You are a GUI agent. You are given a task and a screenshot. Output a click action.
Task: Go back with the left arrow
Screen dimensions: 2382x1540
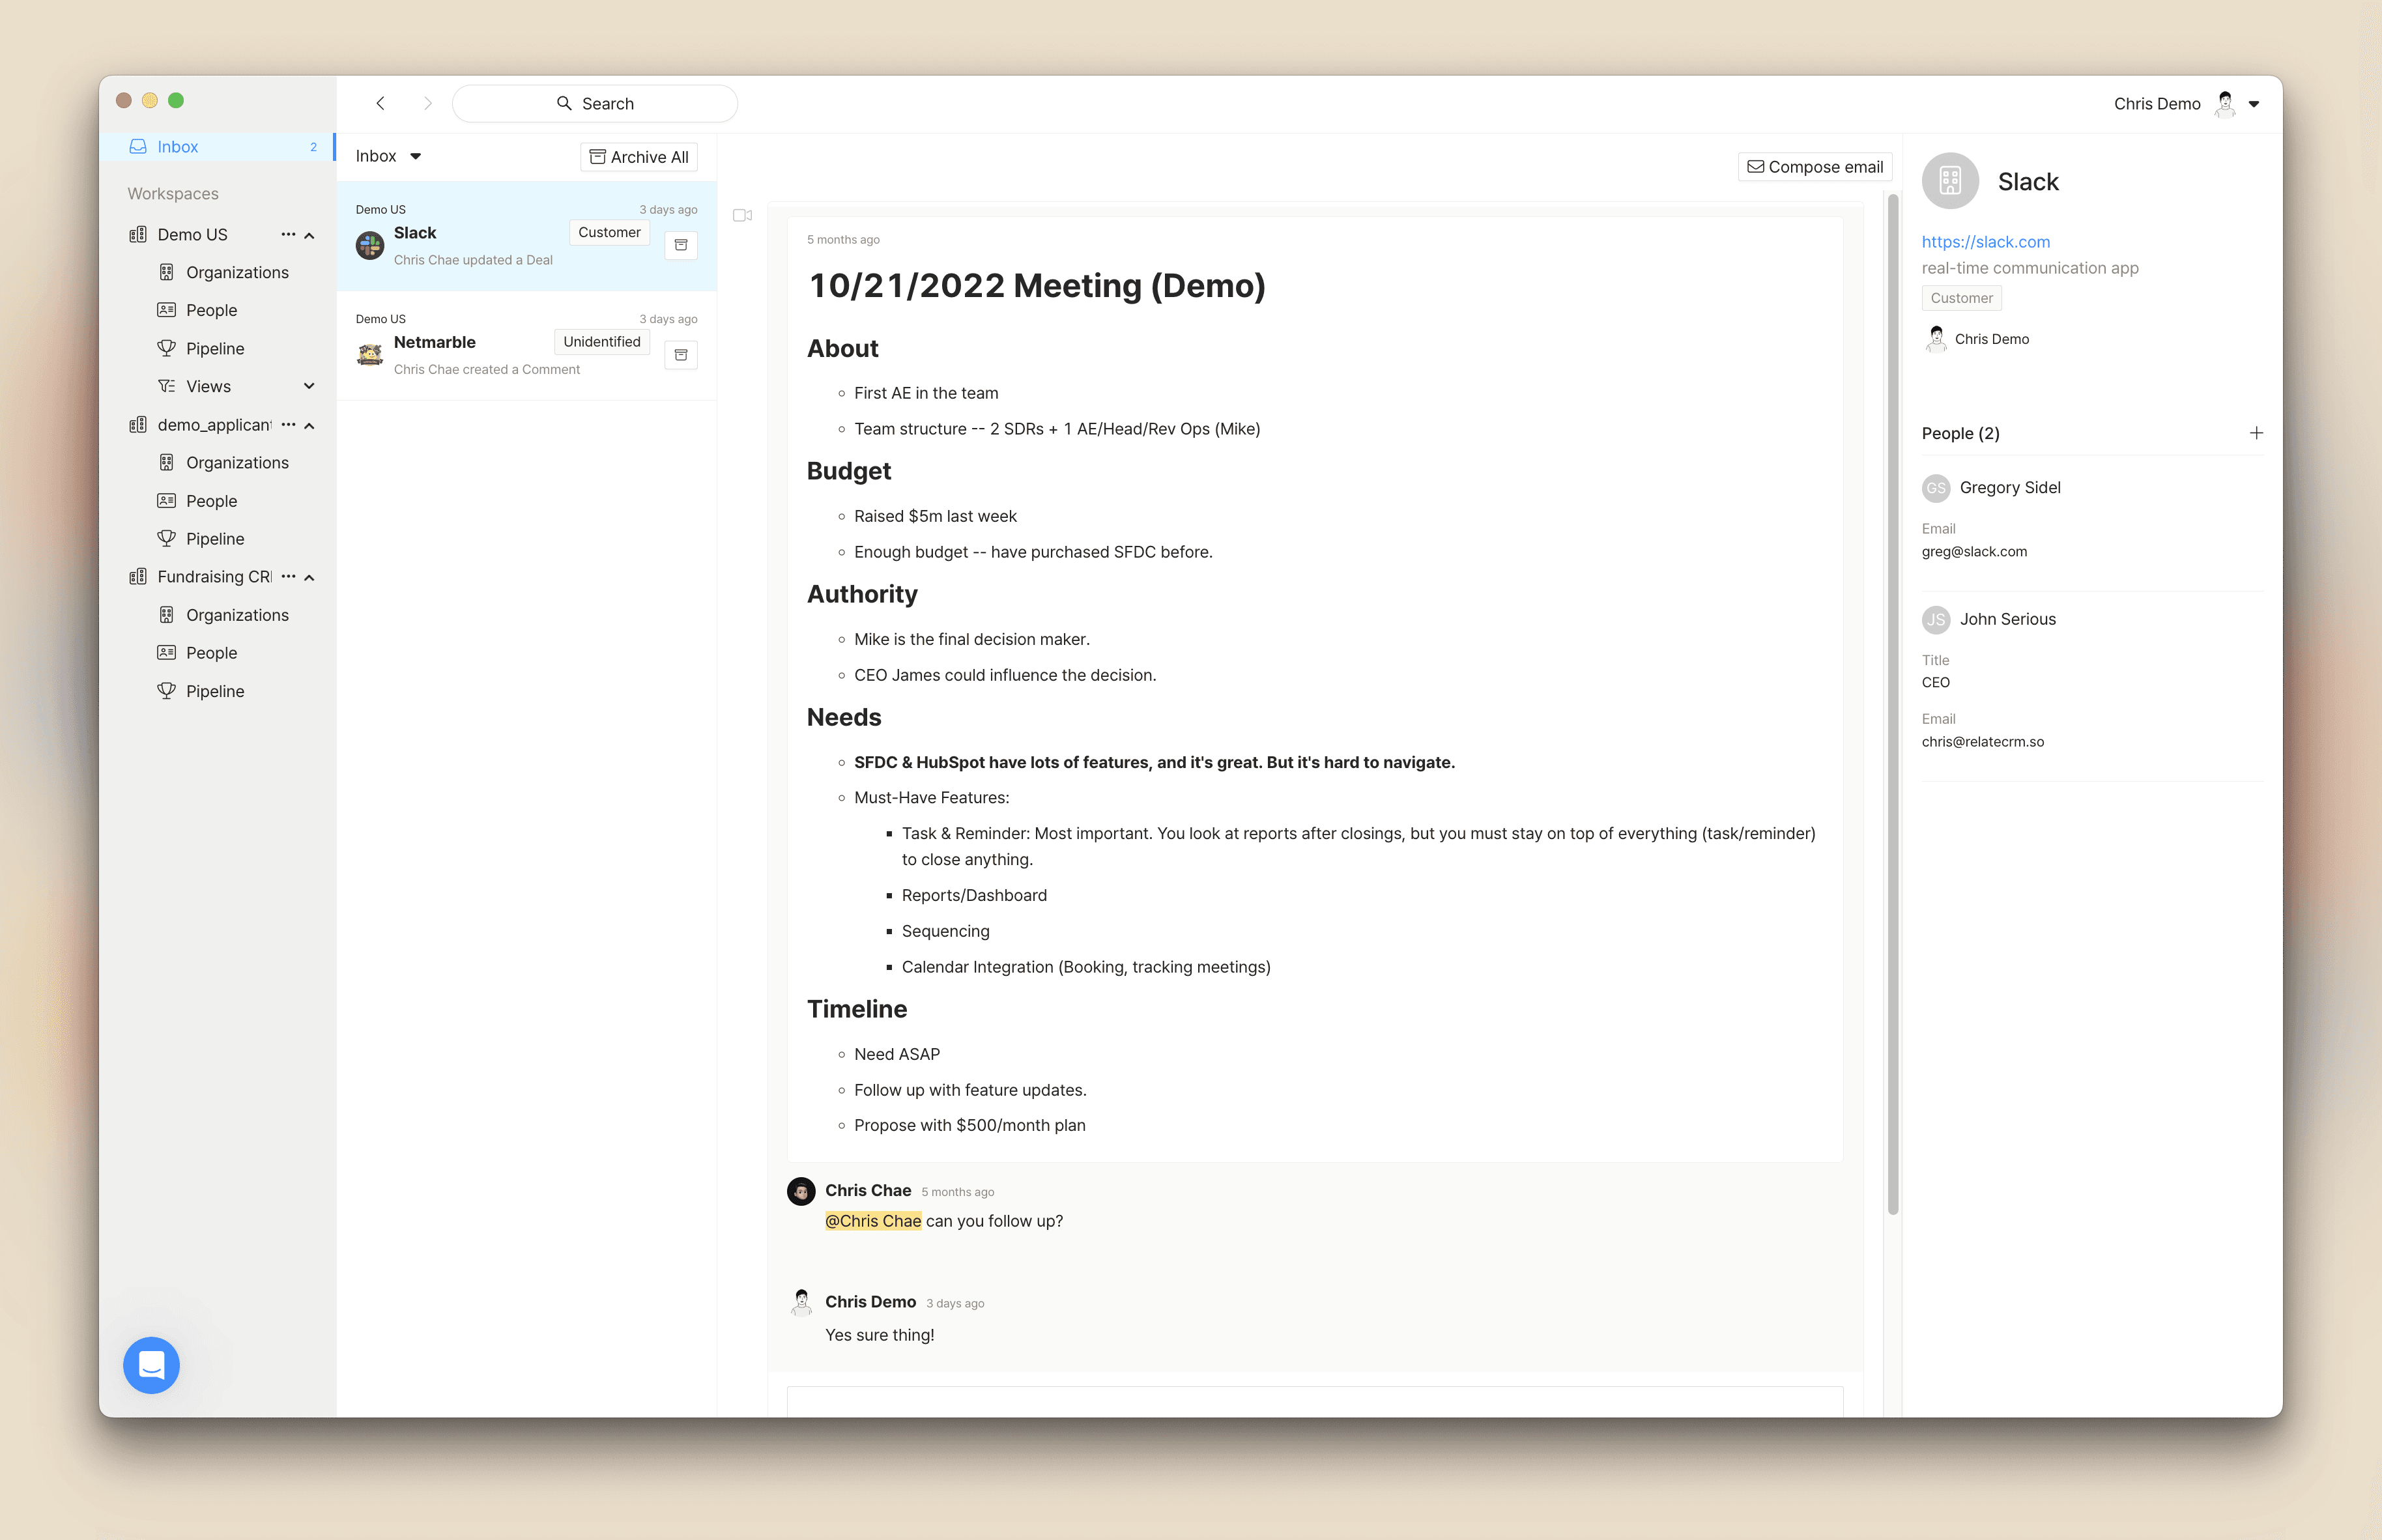(x=381, y=103)
